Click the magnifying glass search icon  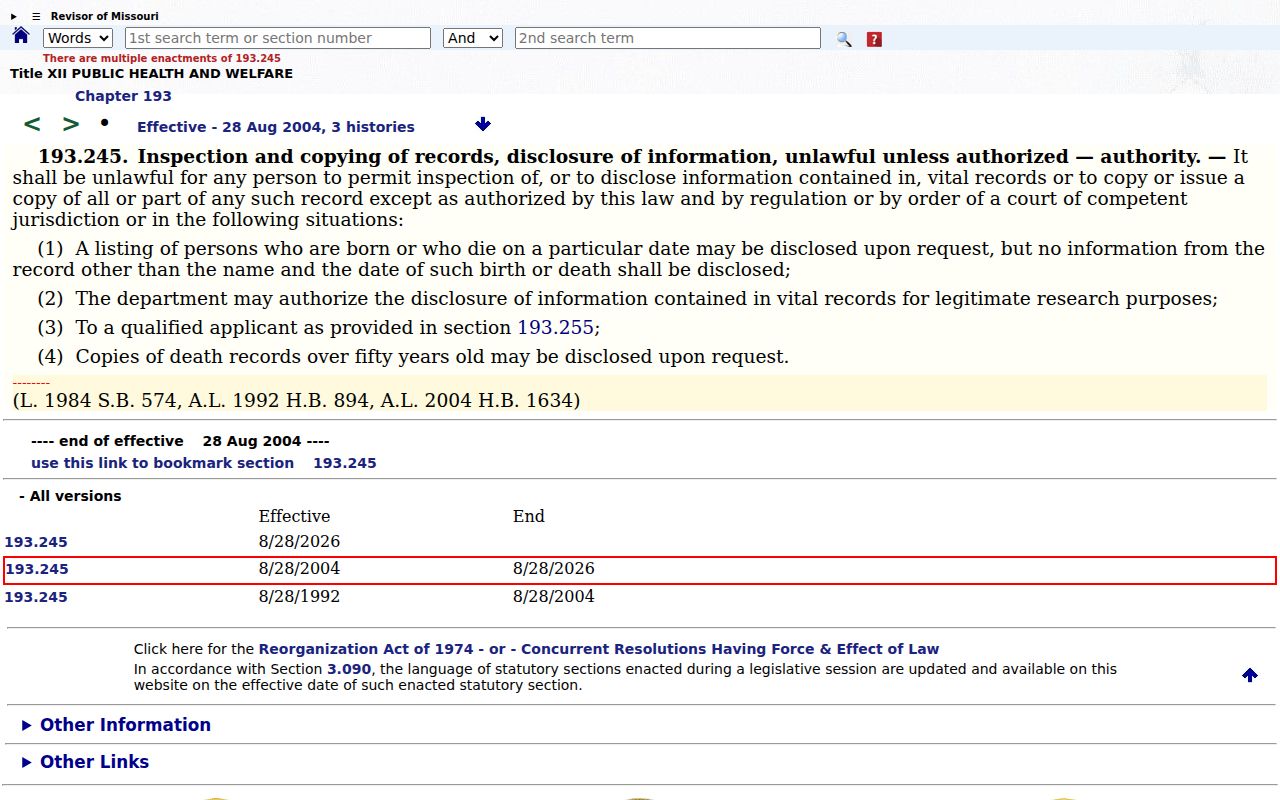point(844,39)
